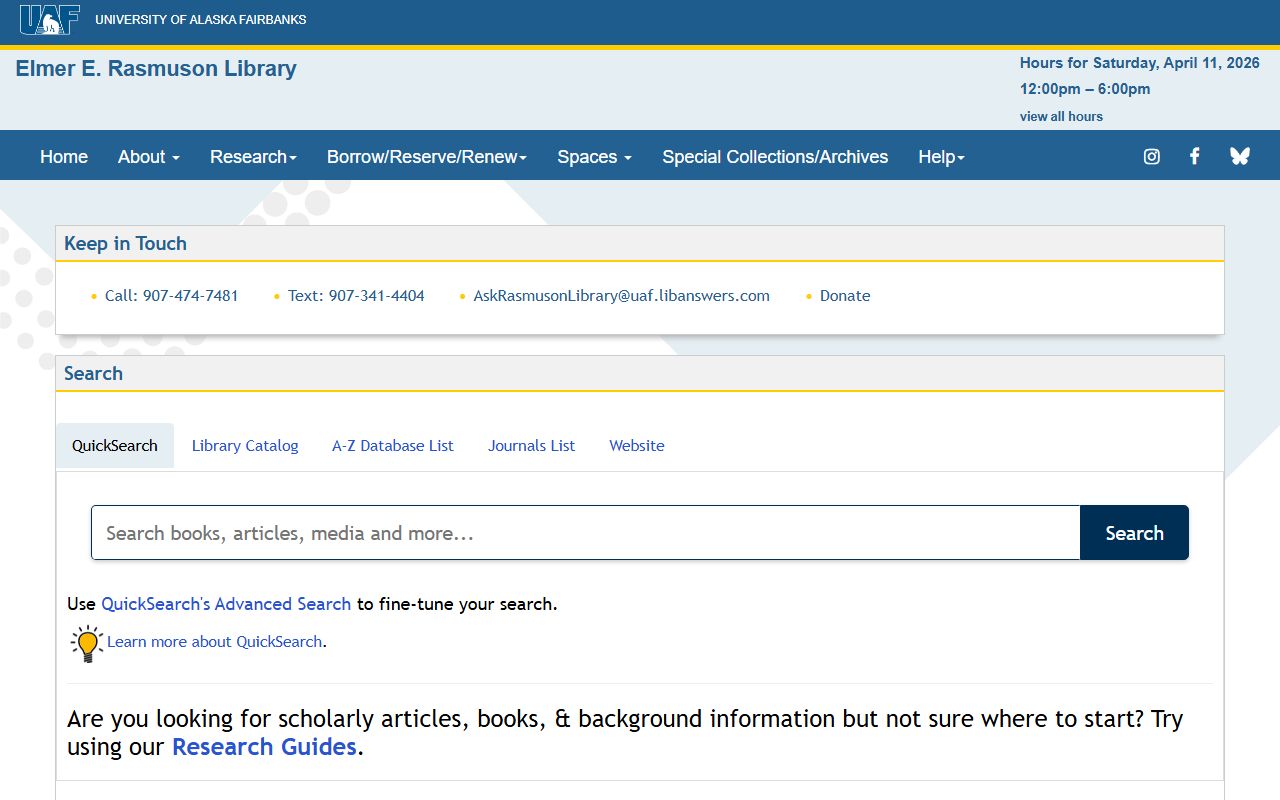Go to the Home nav item

(64, 157)
